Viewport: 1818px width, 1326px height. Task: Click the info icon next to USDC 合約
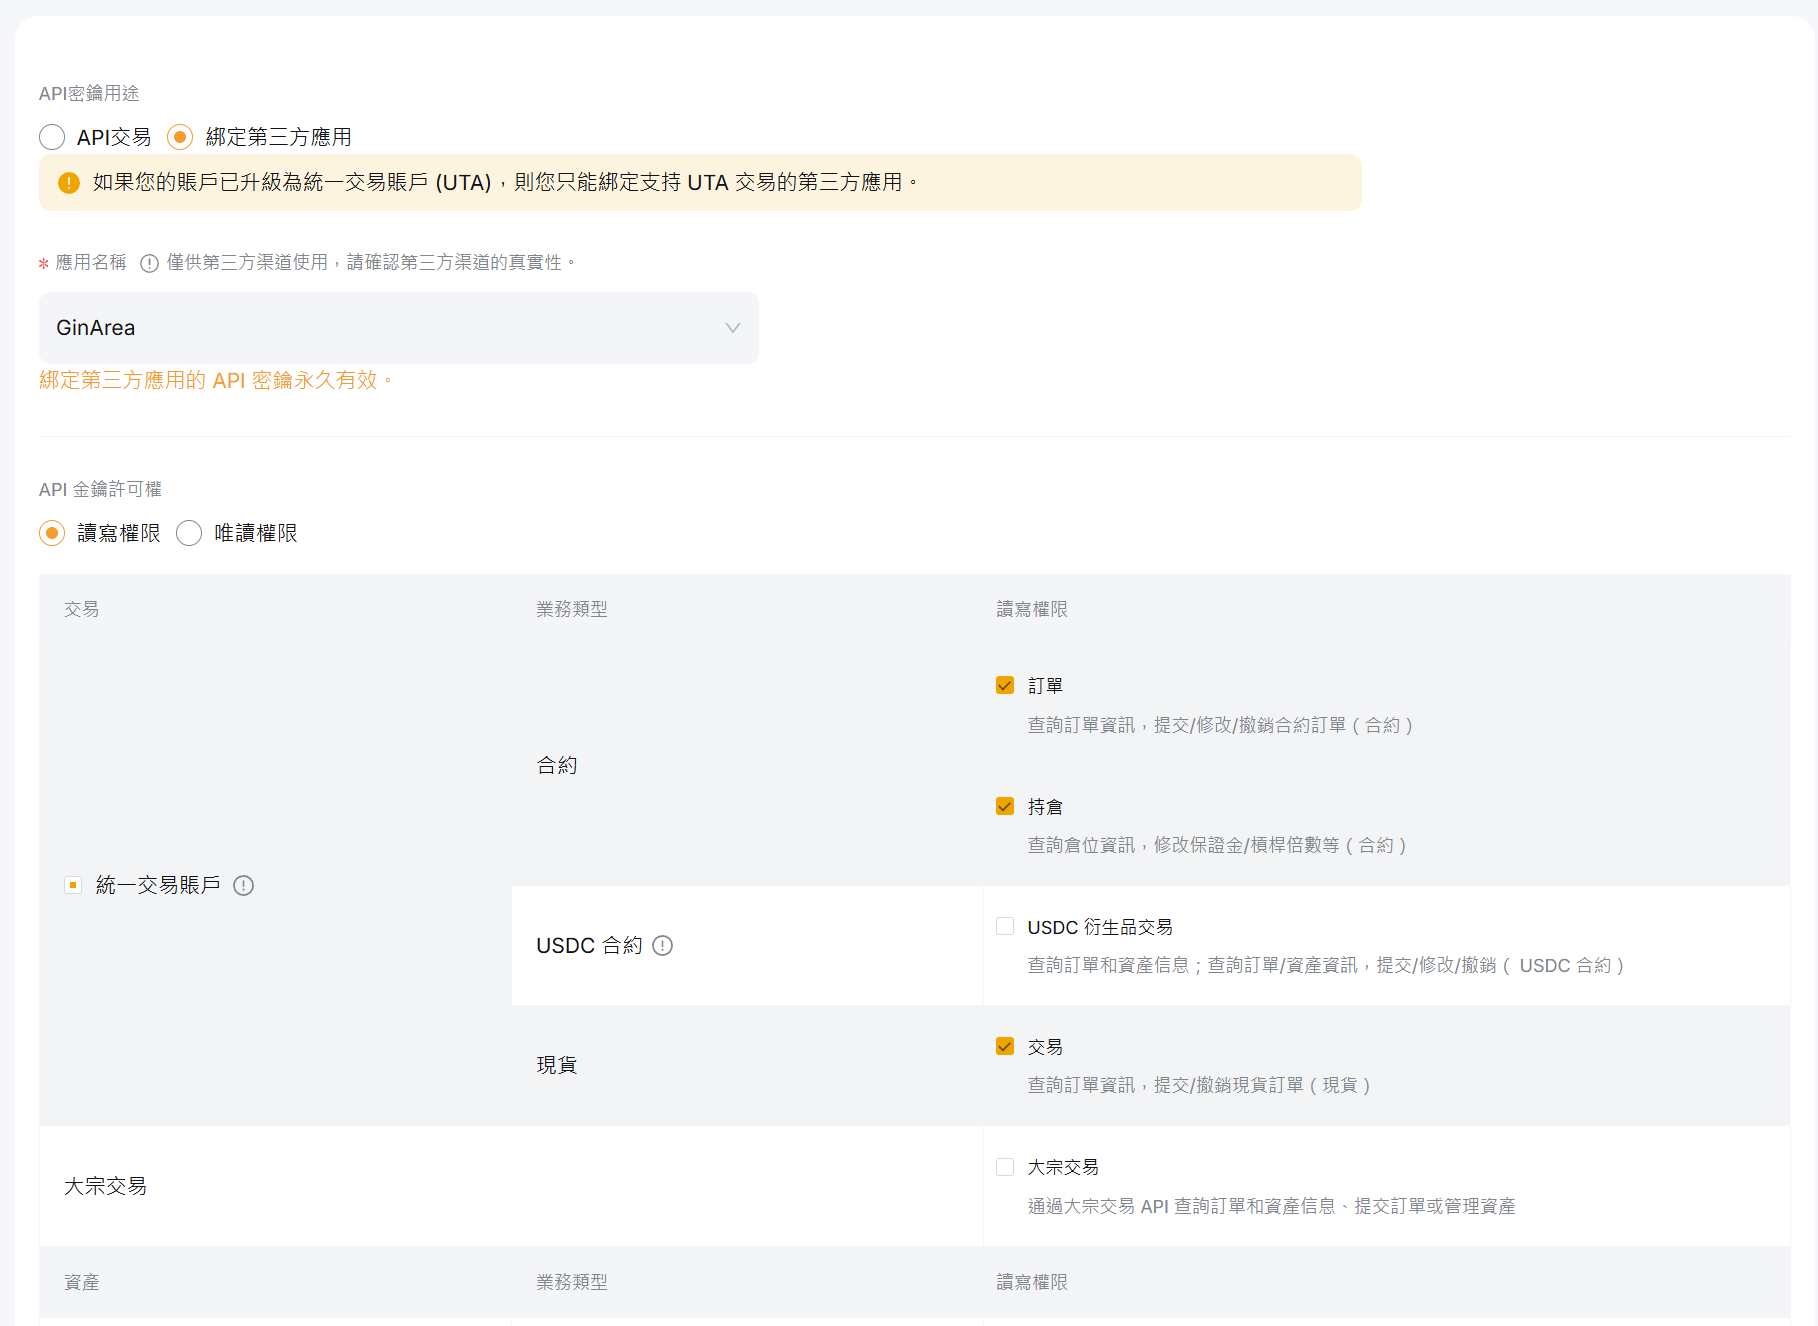point(662,945)
